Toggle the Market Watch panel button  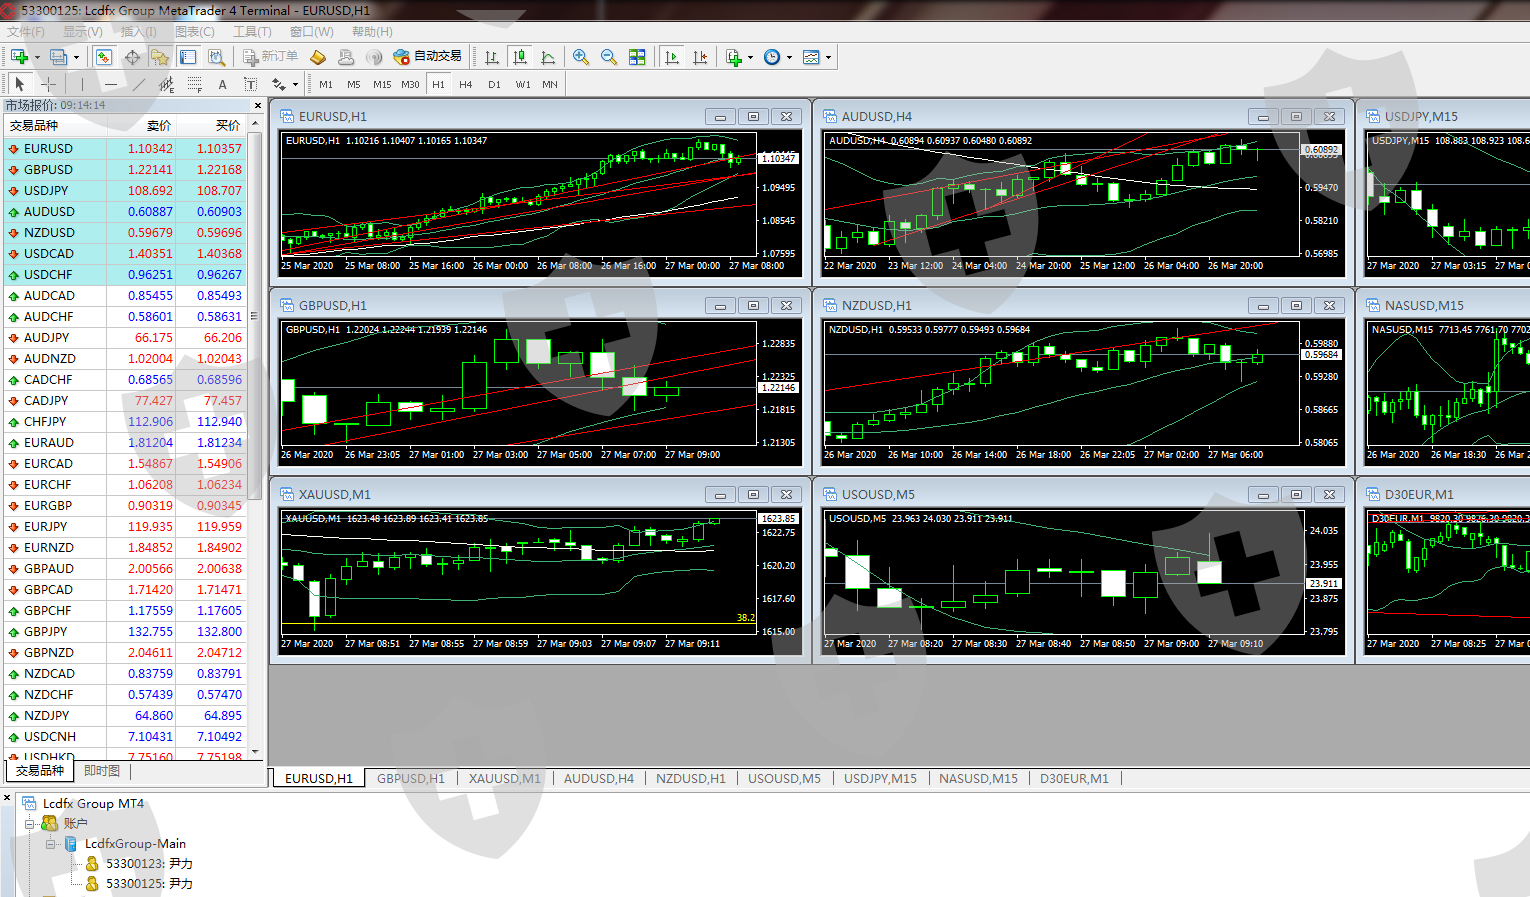point(104,57)
